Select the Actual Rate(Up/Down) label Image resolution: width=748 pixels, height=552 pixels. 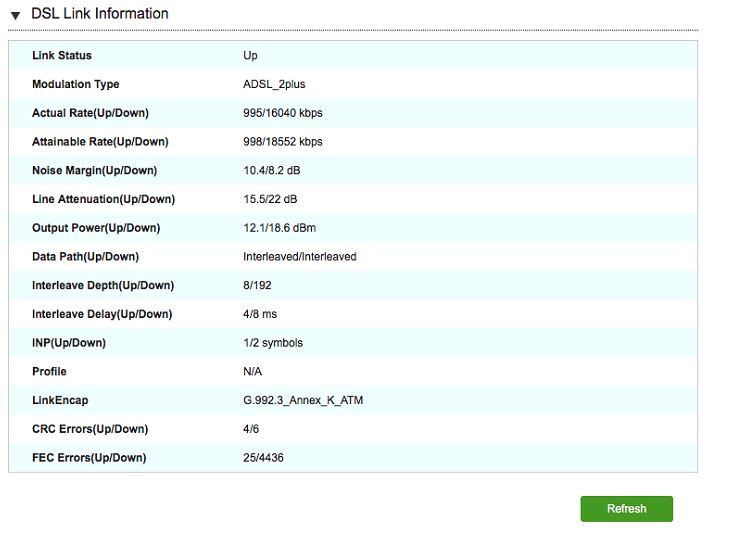tap(90, 113)
